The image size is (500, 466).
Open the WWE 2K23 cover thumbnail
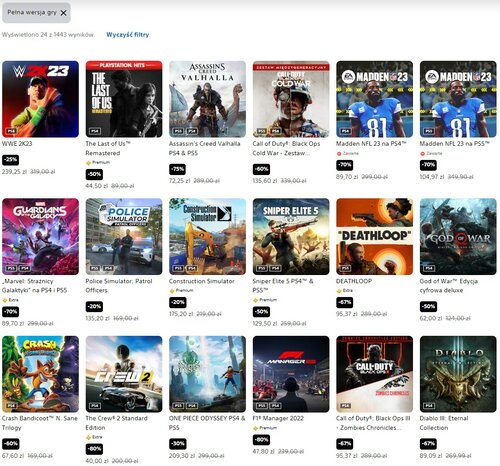point(40,99)
